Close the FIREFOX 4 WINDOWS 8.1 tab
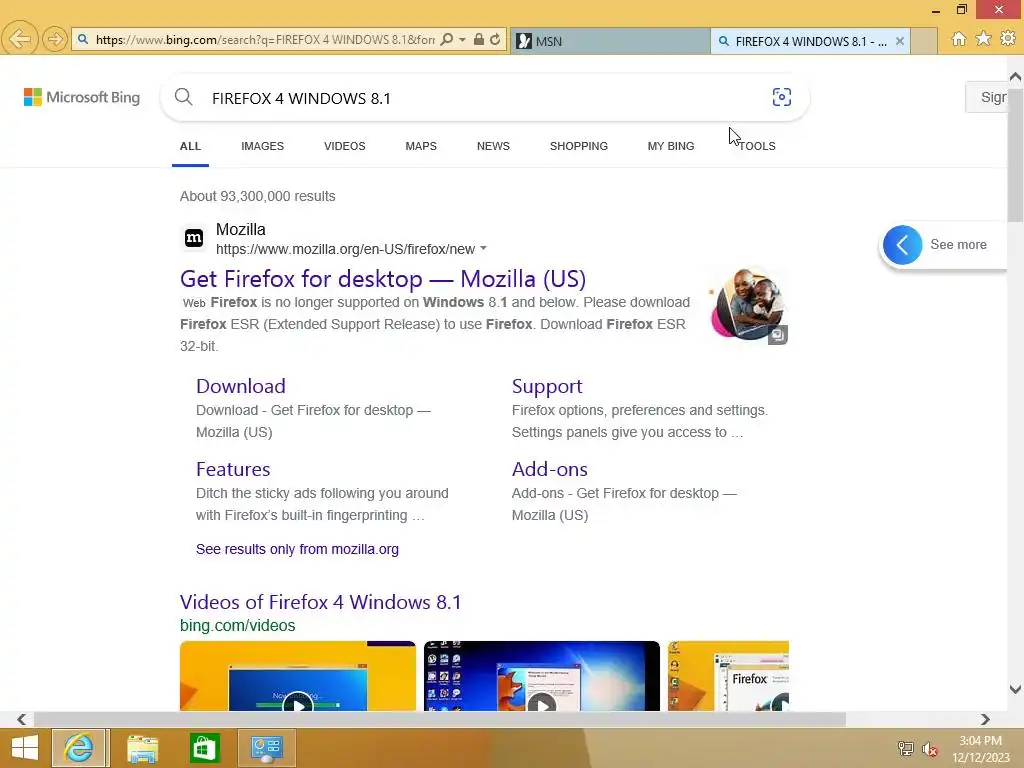Screen dimensions: 1024x768 (900, 41)
